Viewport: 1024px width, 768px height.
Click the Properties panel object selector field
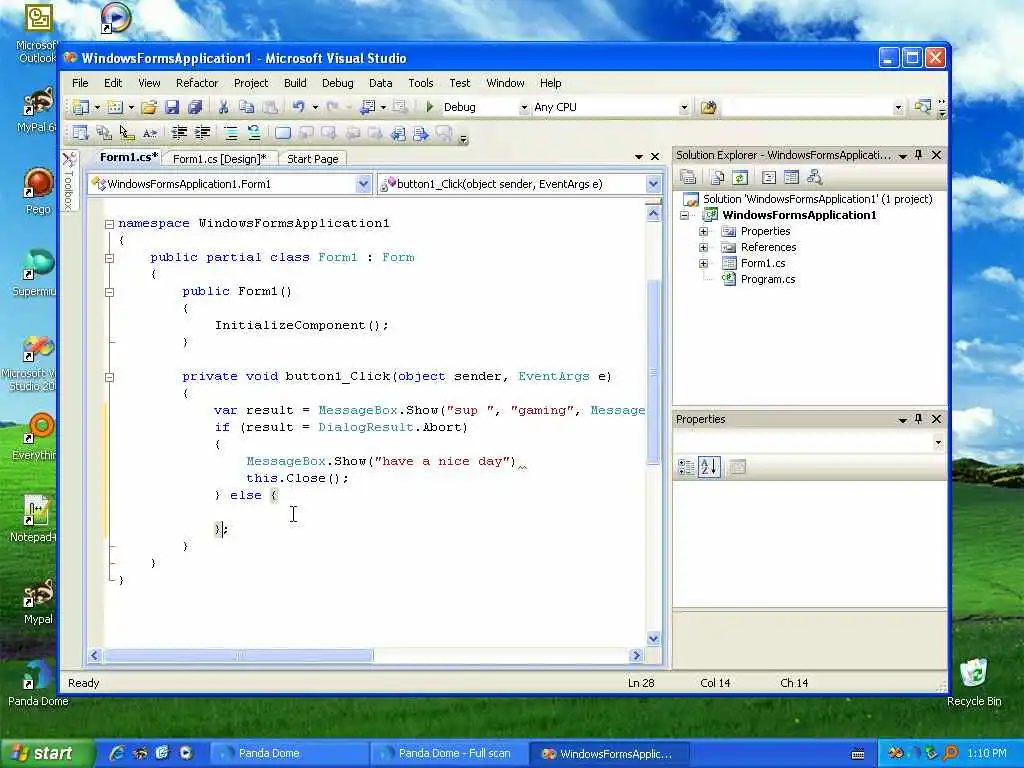point(810,442)
